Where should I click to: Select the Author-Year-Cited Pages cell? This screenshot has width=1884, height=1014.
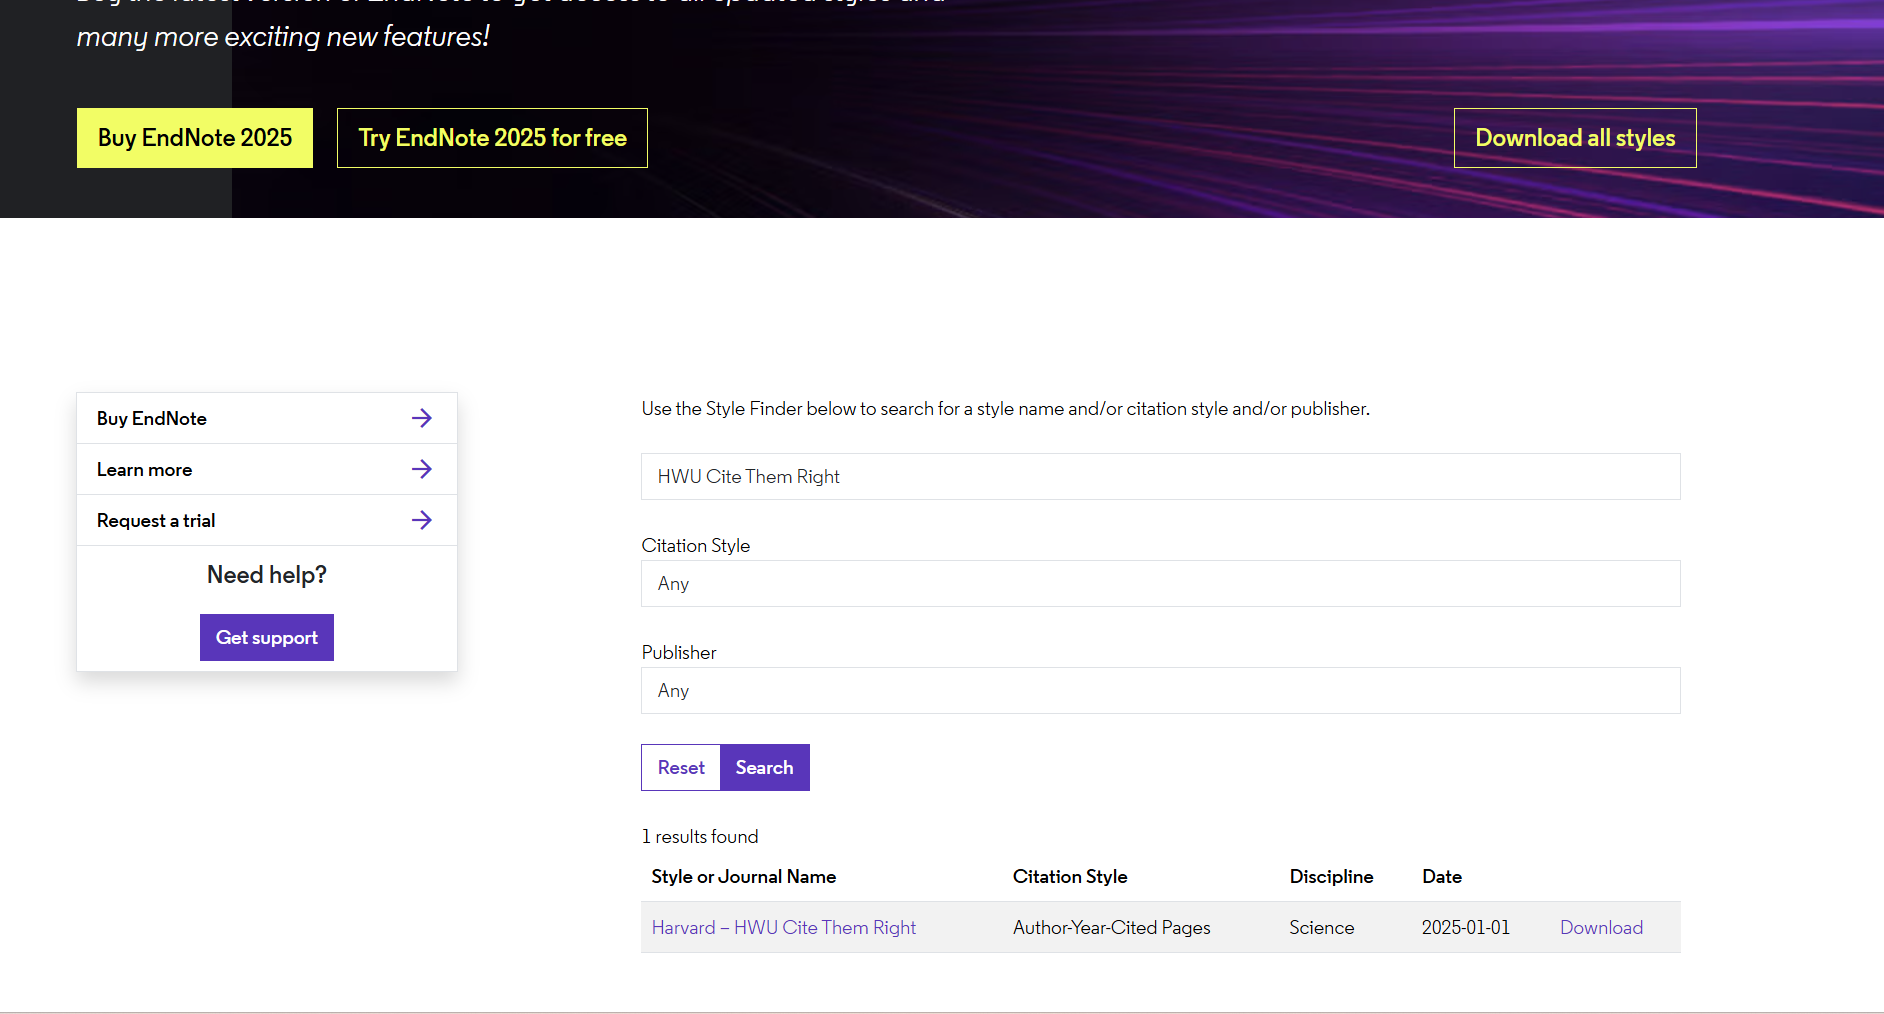tap(1112, 928)
